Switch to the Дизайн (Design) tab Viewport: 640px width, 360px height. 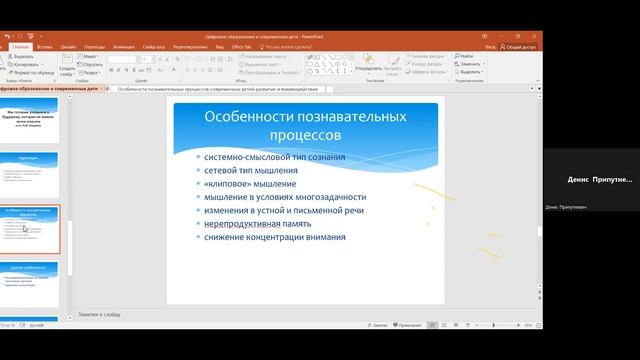pos(68,47)
